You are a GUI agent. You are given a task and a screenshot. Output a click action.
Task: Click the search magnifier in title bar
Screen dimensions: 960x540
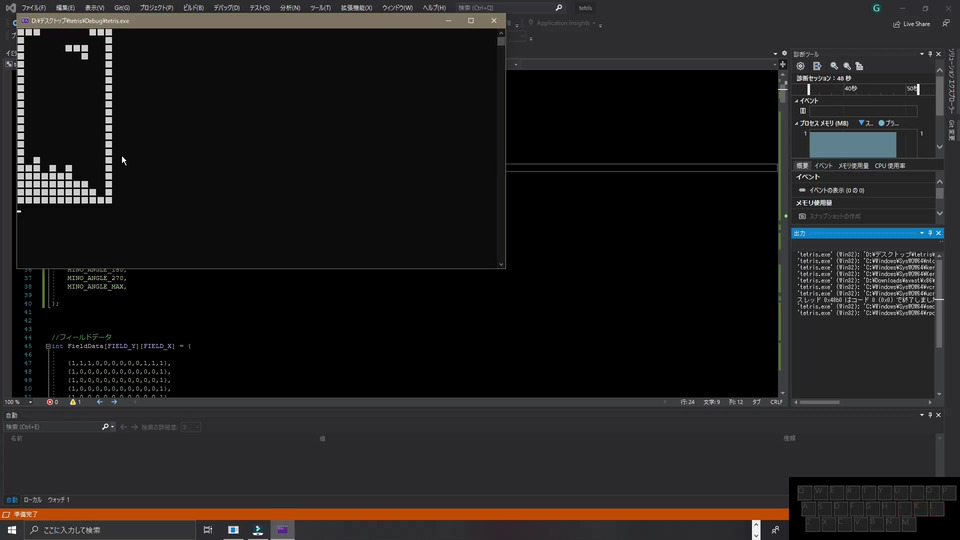[558, 8]
